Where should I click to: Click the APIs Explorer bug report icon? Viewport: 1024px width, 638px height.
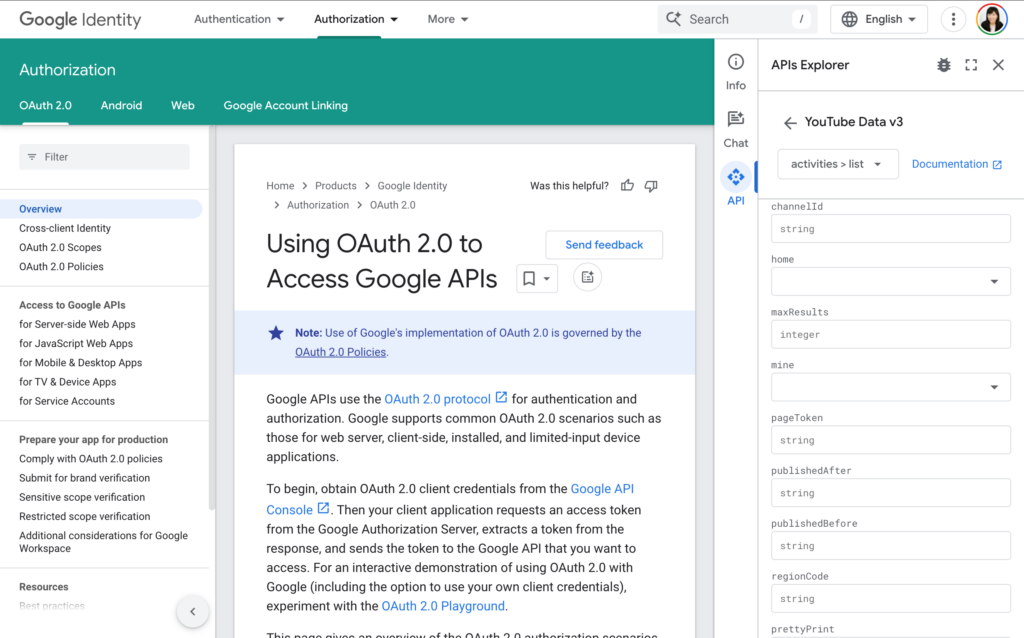pyautogui.click(x=944, y=65)
